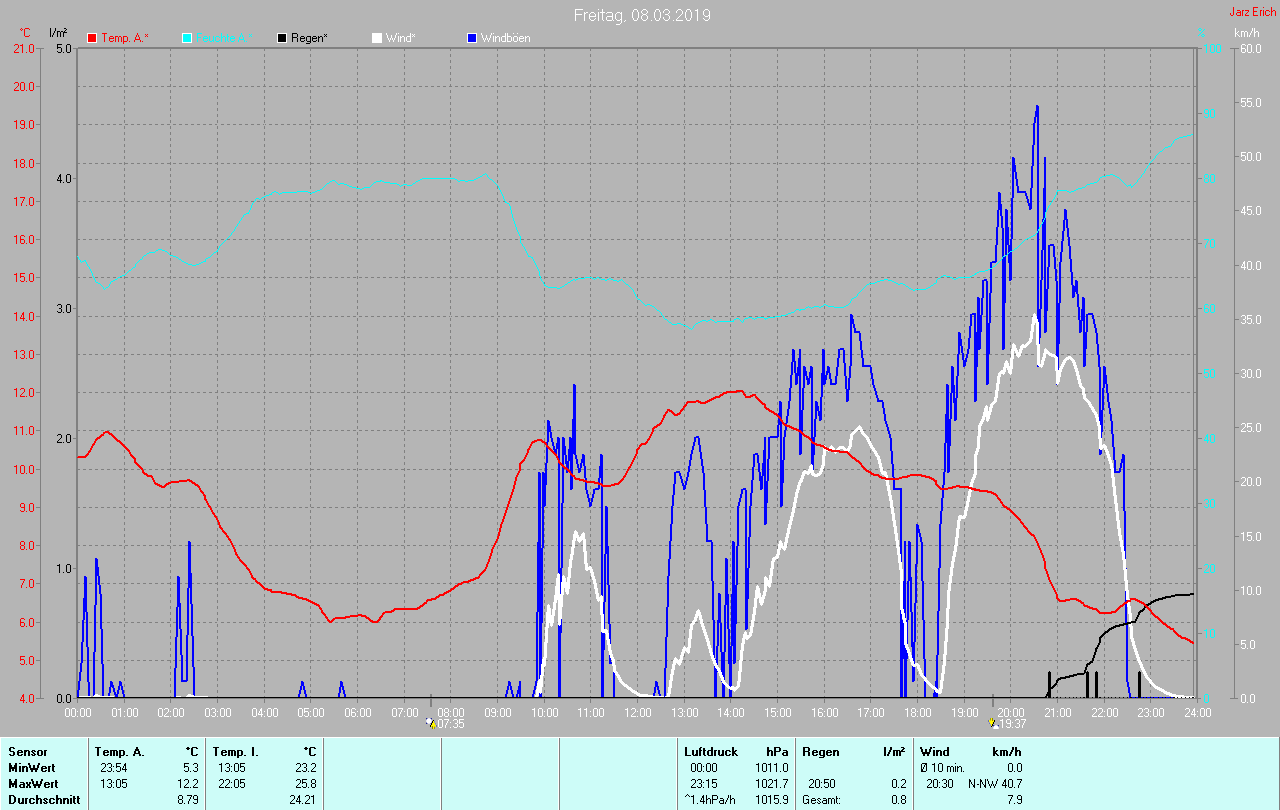Click the outdoor maximum value '12.2'
This screenshot has height=810, width=1280.
187,784
